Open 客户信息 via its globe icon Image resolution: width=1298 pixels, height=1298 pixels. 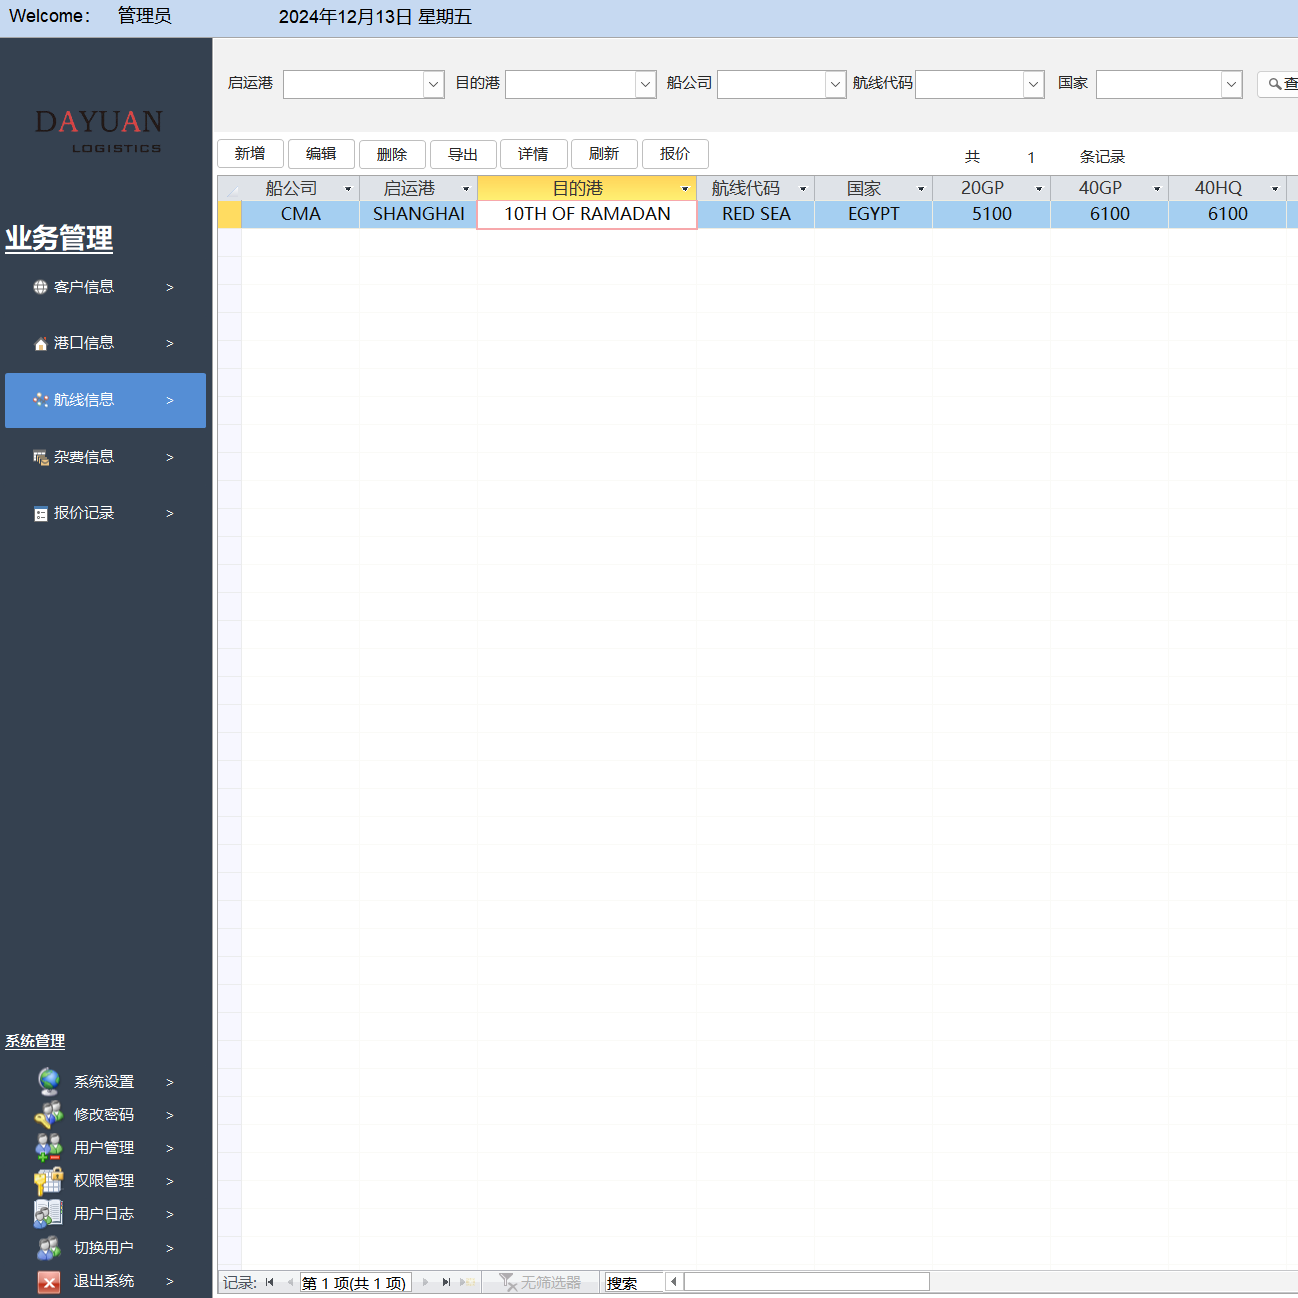(40, 287)
